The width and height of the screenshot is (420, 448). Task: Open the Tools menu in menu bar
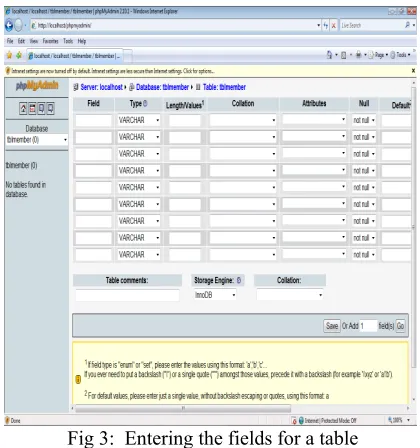(x=68, y=41)
